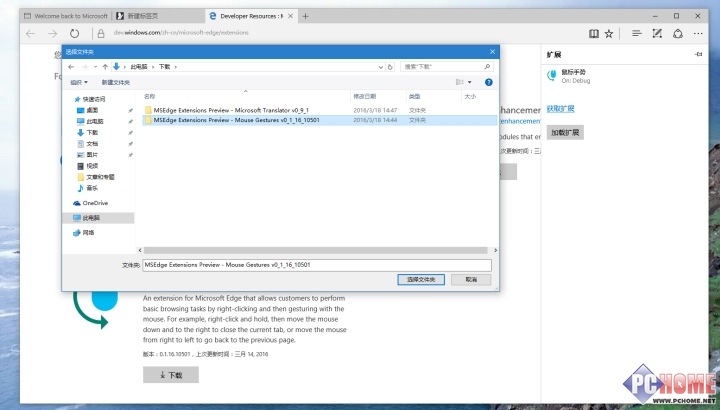
Task: Click the 文件夹 name input field
Action: point(317,265)
